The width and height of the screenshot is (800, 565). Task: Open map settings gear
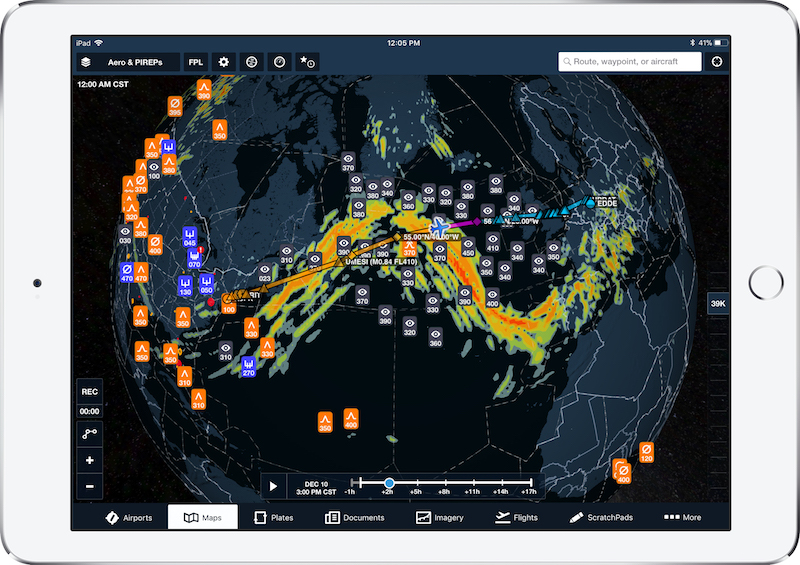(x=224, y=62)
